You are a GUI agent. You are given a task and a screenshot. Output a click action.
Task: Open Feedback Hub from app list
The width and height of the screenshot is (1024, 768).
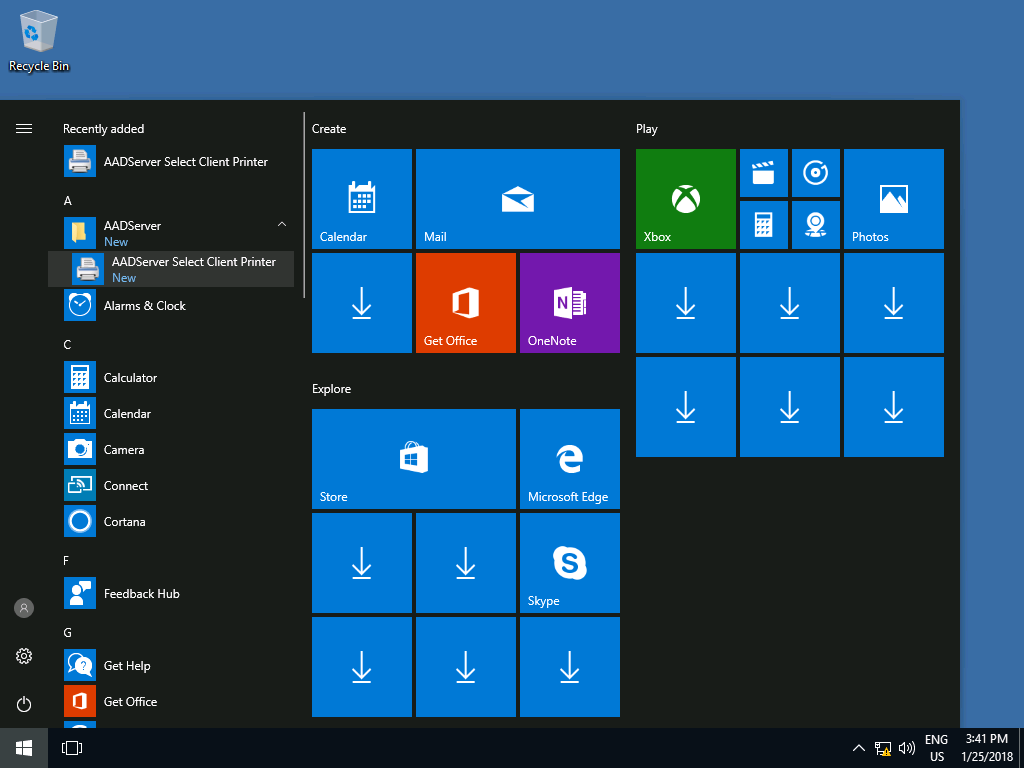pos(141,594)
